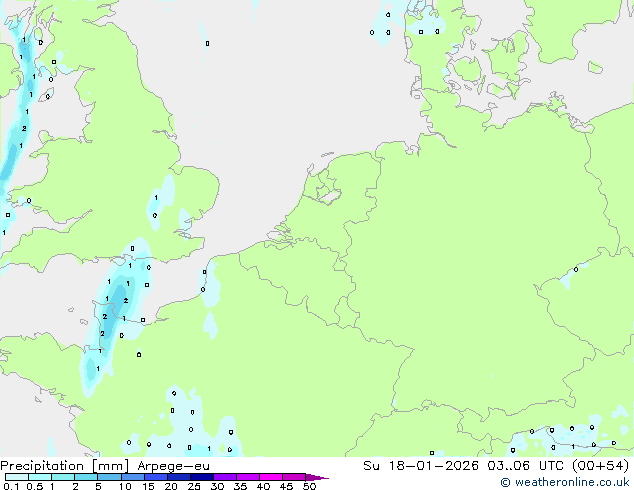Click the 40–45 mm magenta legend swatch
Viewport: 634px width, 490px height.
coord(271,477)
